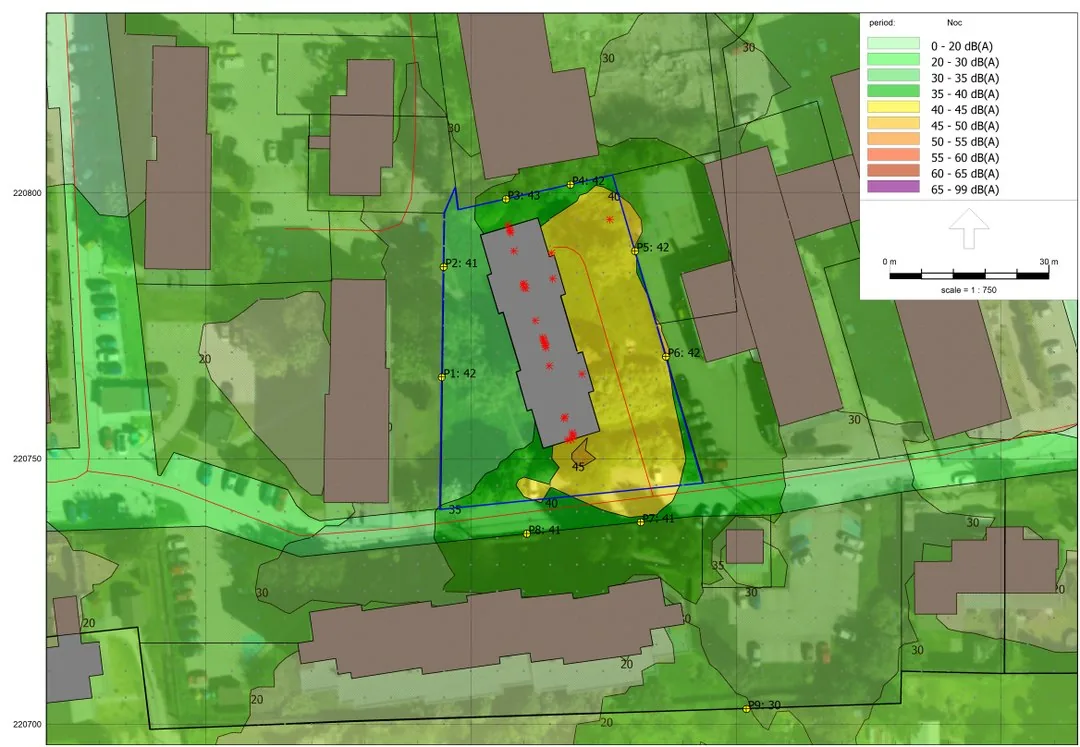
Task: Select receptor point marker P7
Action: coord(641,522)
